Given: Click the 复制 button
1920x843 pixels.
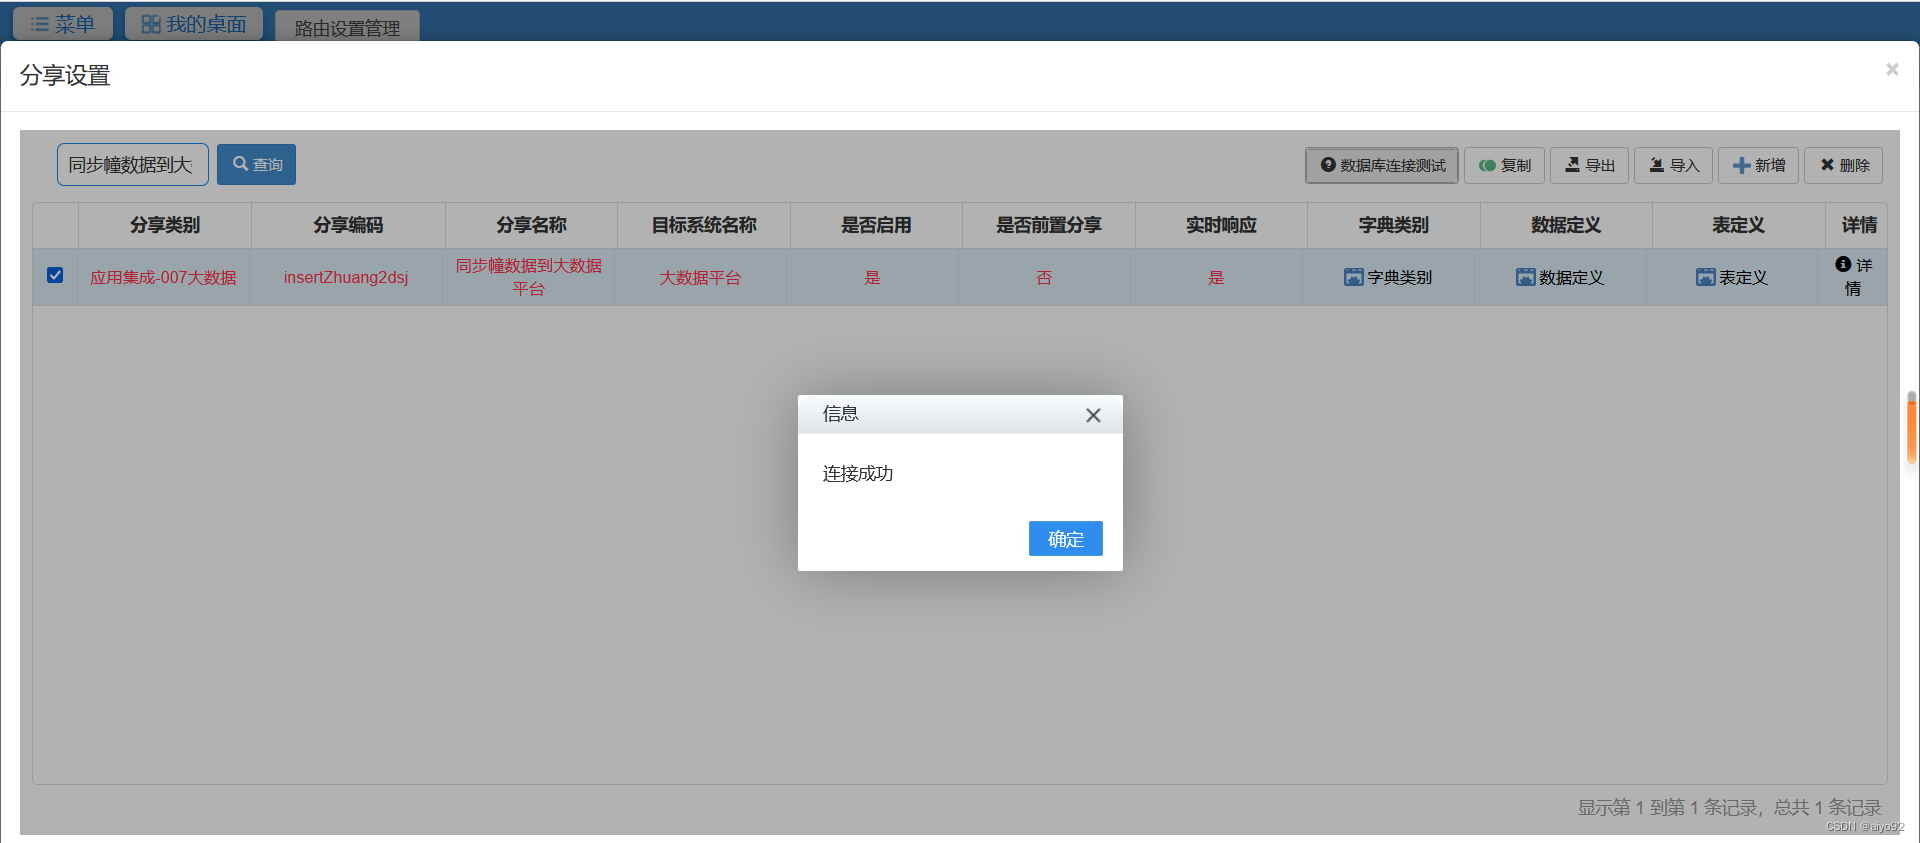Looking at the screenshot, I should tap(1505, 165).
